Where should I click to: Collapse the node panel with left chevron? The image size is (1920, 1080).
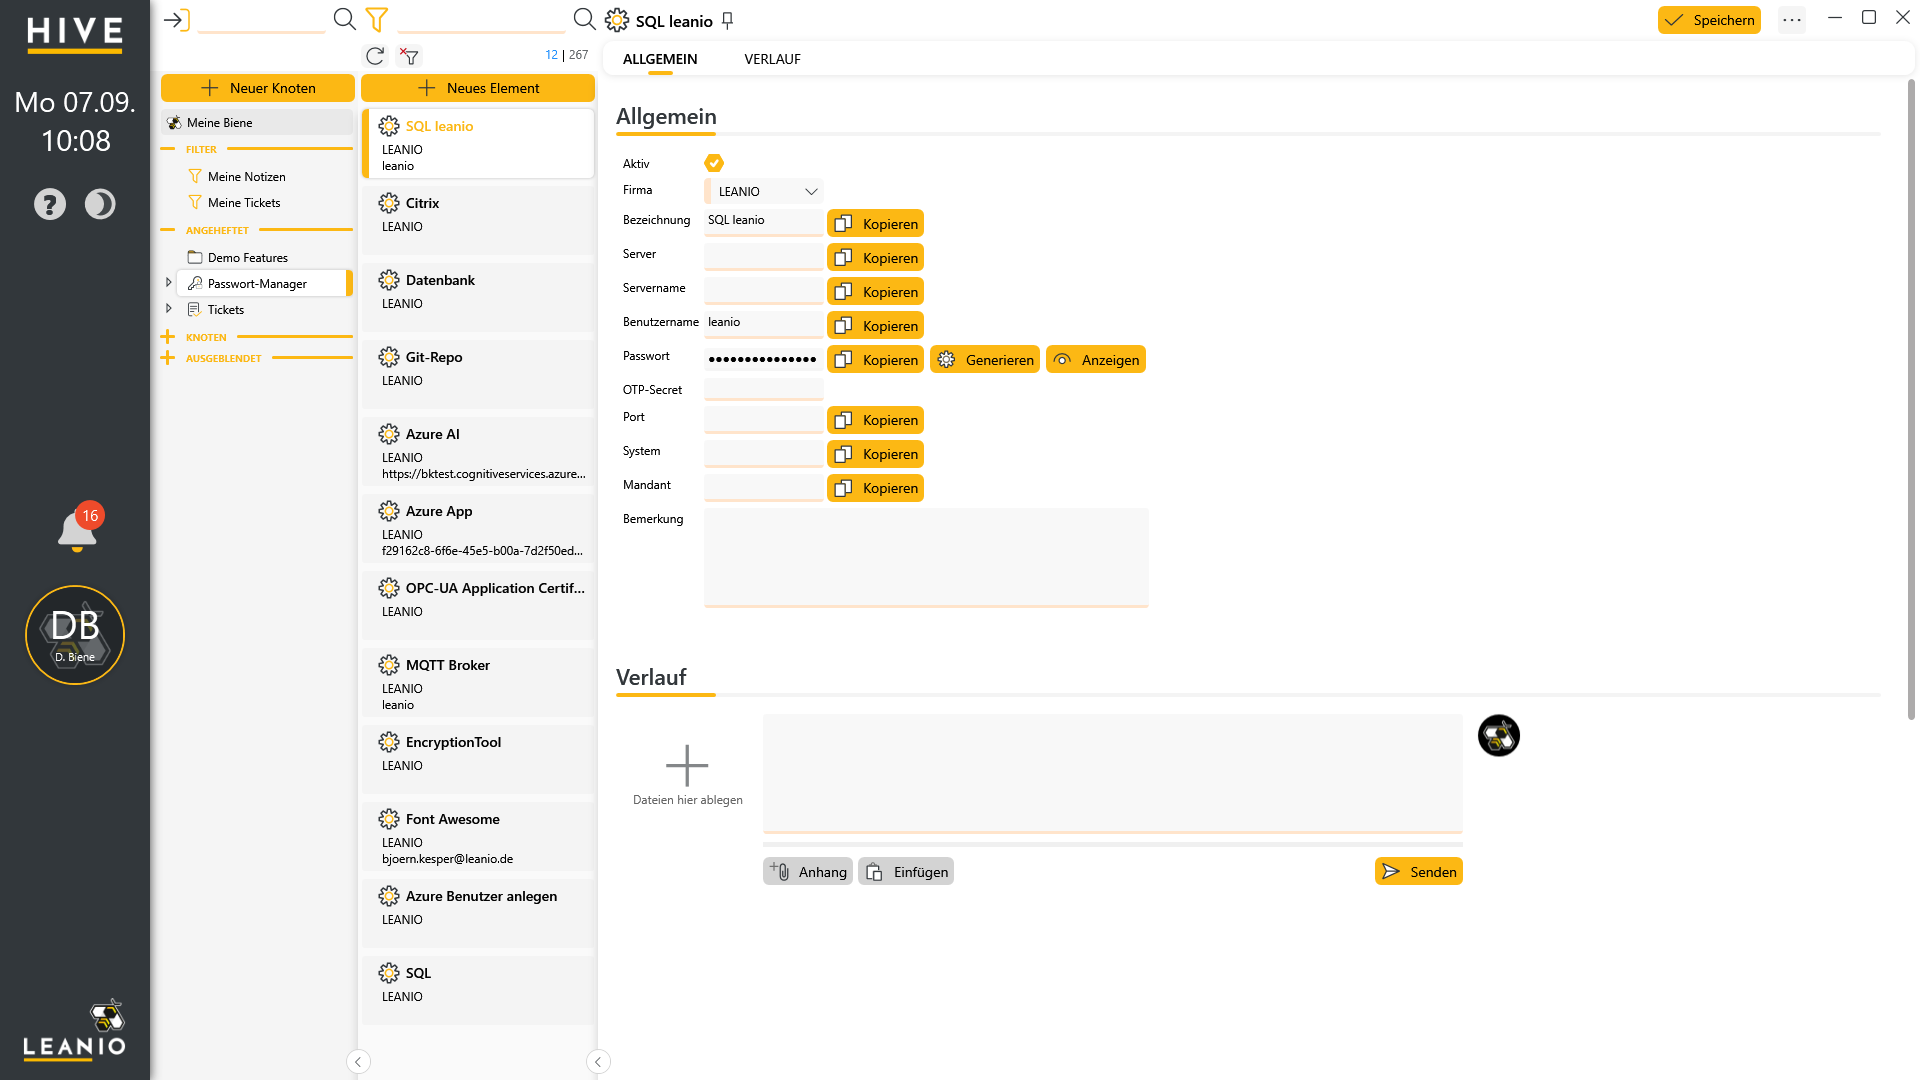pos(358,1062)
